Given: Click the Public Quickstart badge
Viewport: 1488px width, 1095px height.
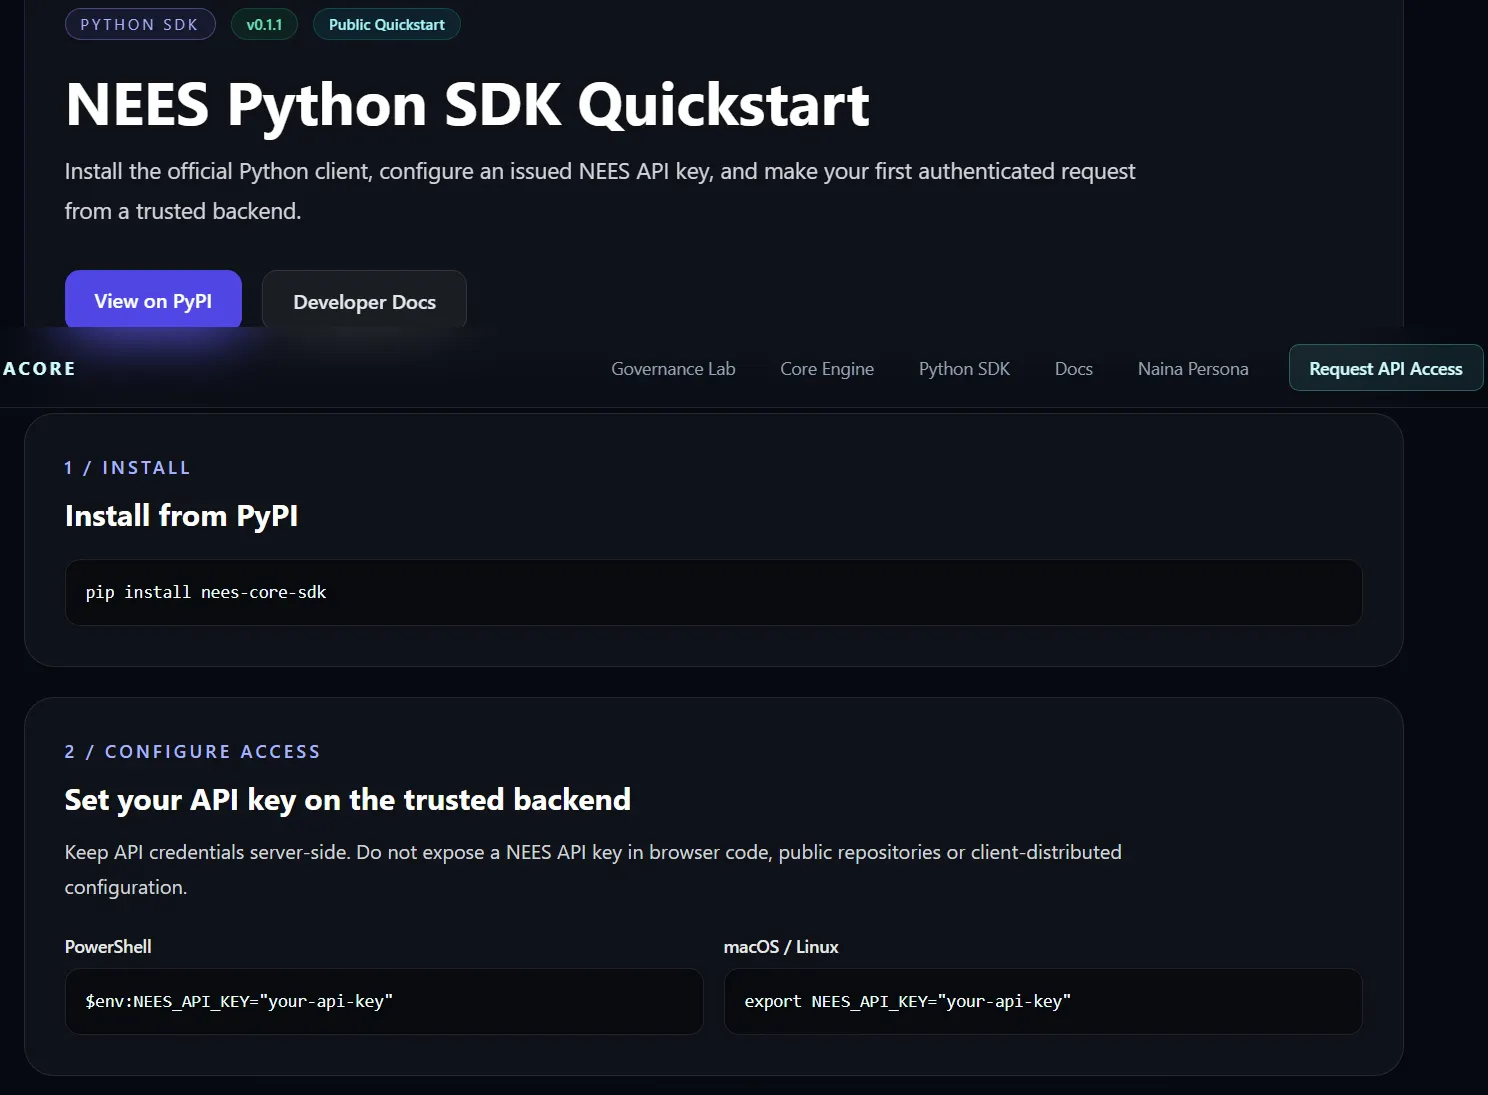Looking at the screenshot, I should (x=387, y=24).
